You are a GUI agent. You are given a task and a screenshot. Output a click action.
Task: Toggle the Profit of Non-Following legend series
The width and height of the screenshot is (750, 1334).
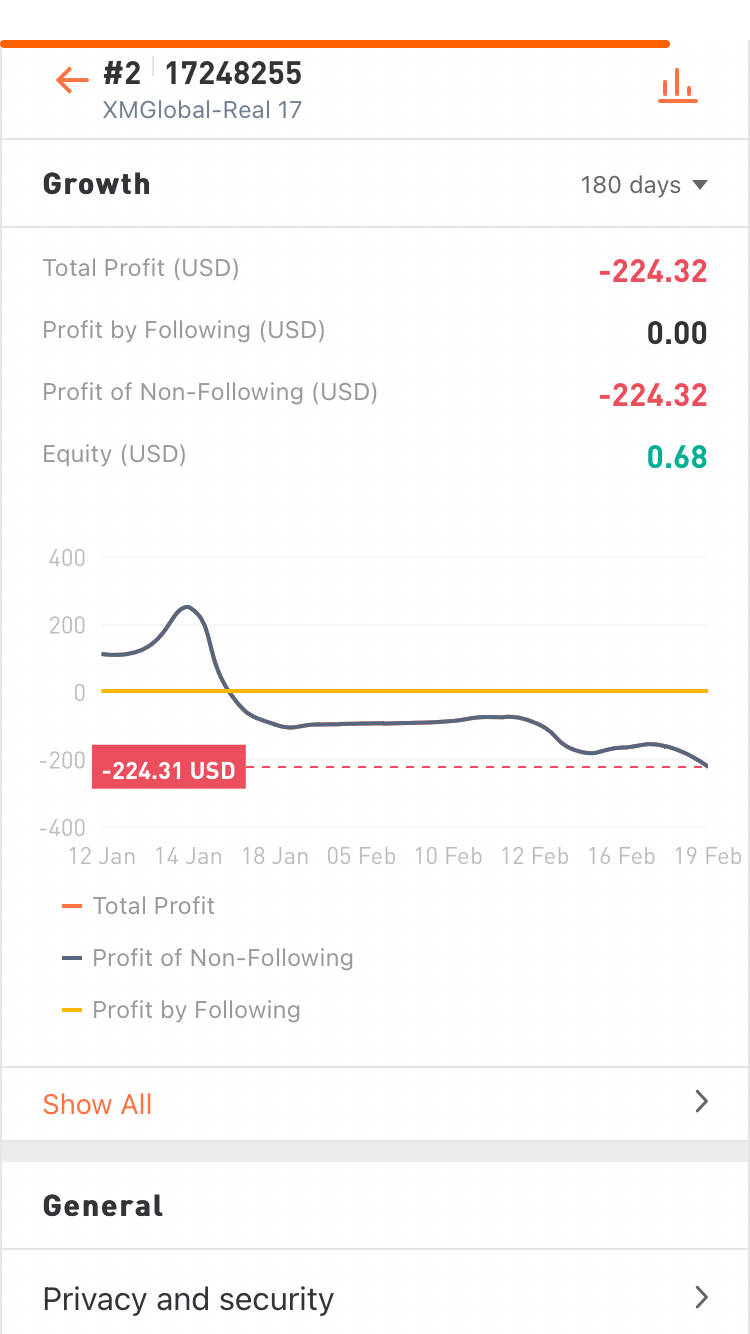(222, 958)
